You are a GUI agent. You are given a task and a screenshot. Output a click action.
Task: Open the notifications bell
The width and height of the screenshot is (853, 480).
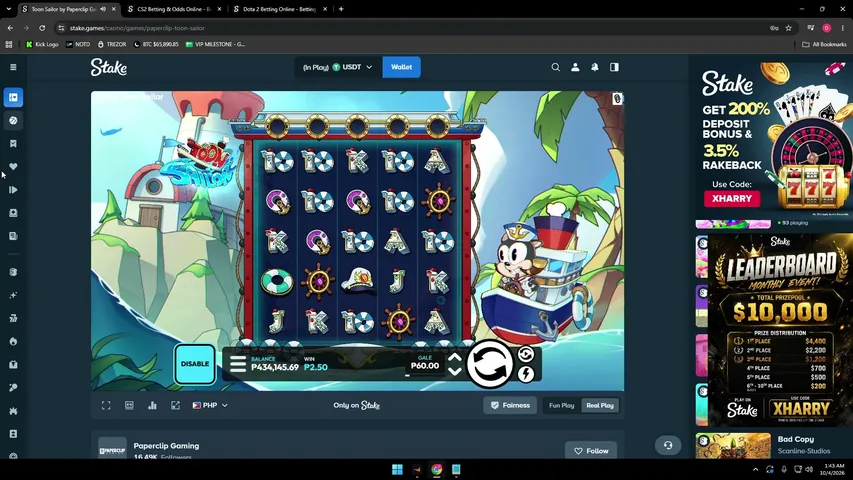(595, 67)
